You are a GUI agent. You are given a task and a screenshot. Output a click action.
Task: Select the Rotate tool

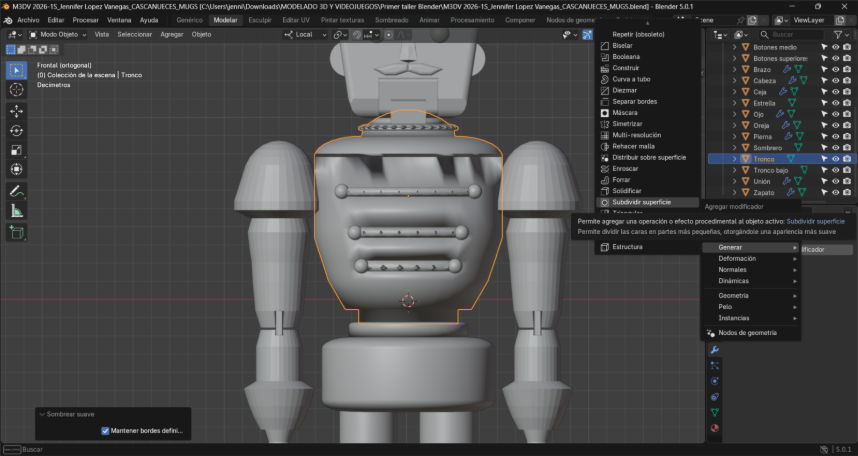click(x=16, y=130)
